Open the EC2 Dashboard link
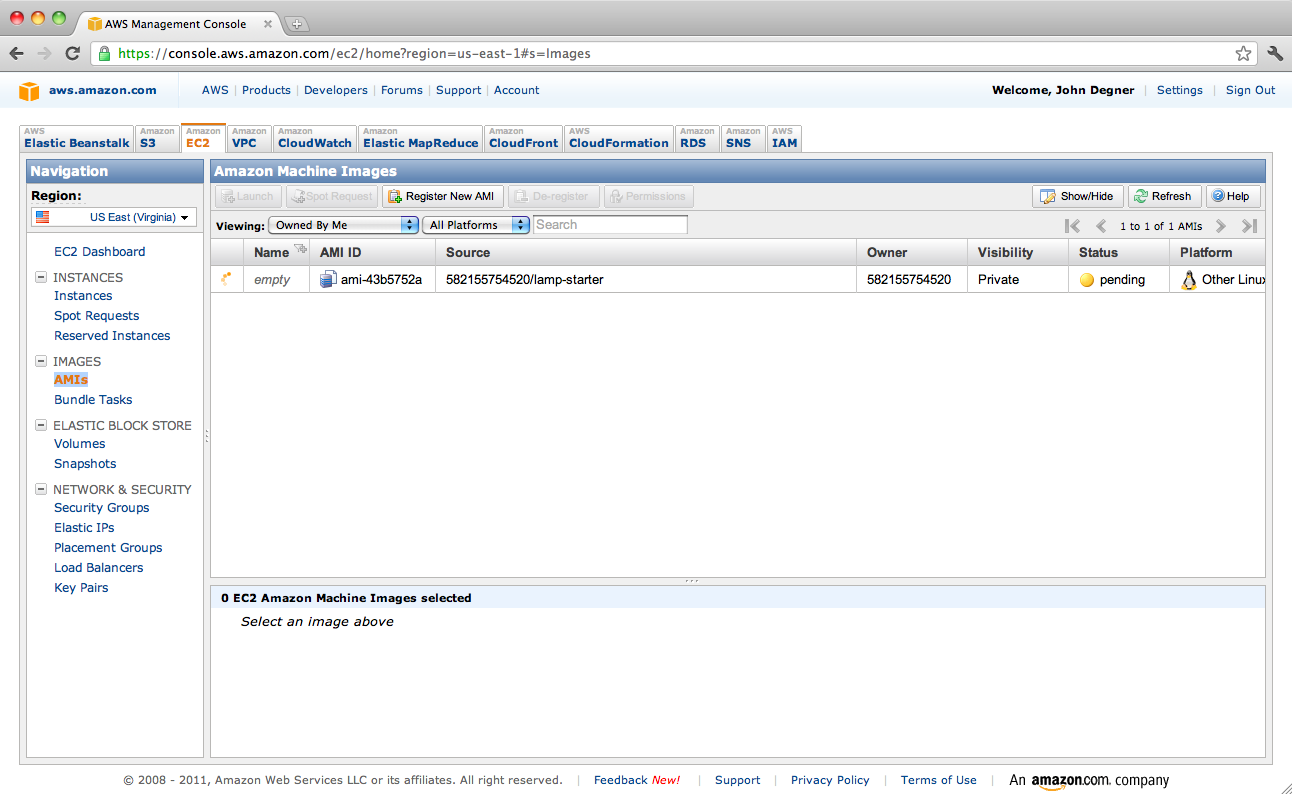The width and height of the screenshot is (1292, 795). click(99, 252)
